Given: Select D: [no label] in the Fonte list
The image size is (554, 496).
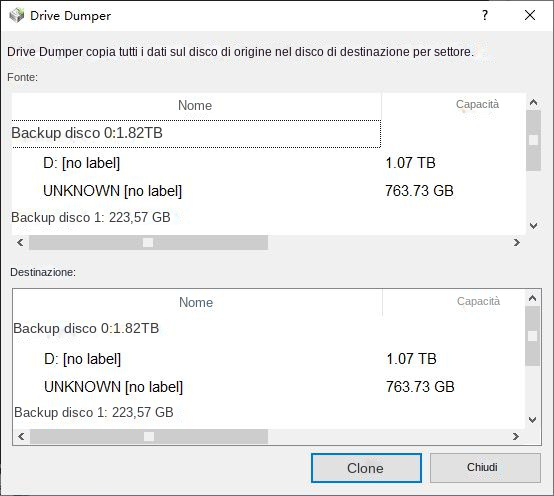Looking at the screenshot, I should [x=82, y=163].
